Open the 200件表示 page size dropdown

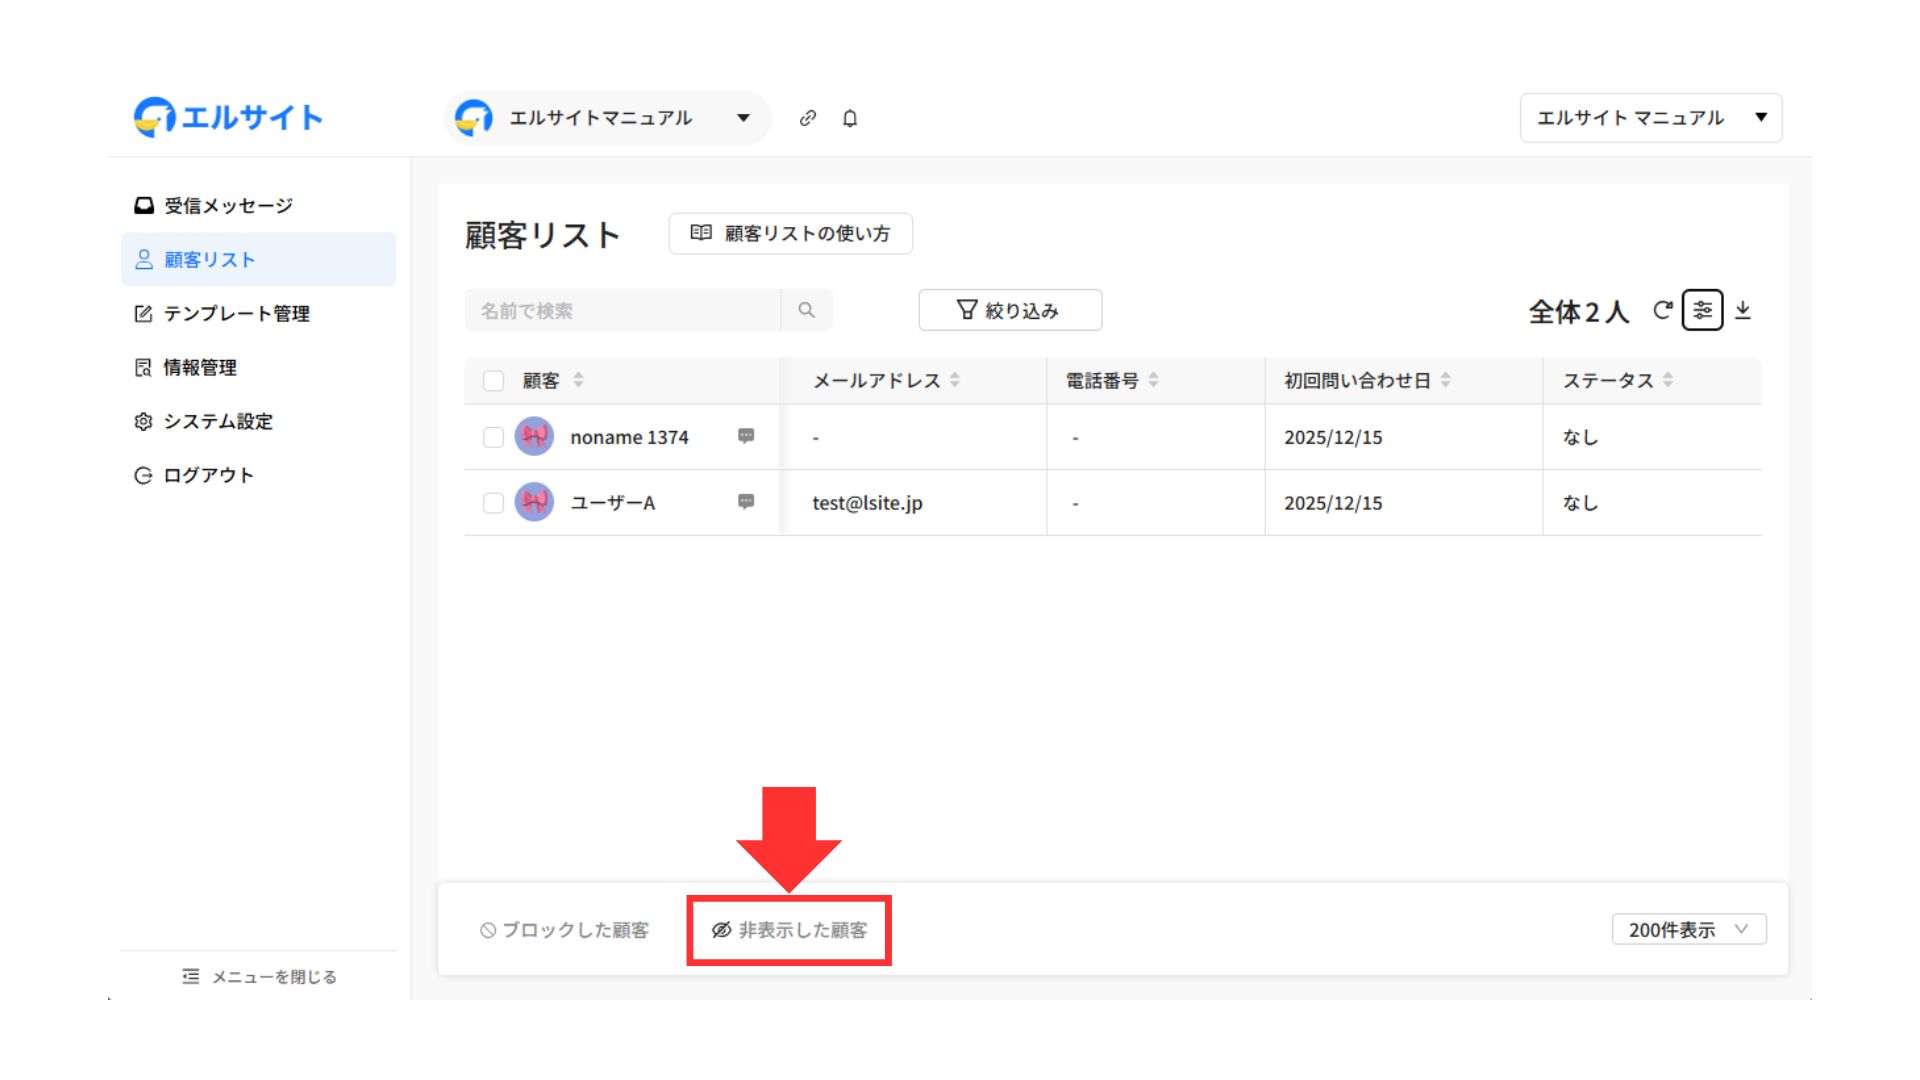[x=1688, y=930]
